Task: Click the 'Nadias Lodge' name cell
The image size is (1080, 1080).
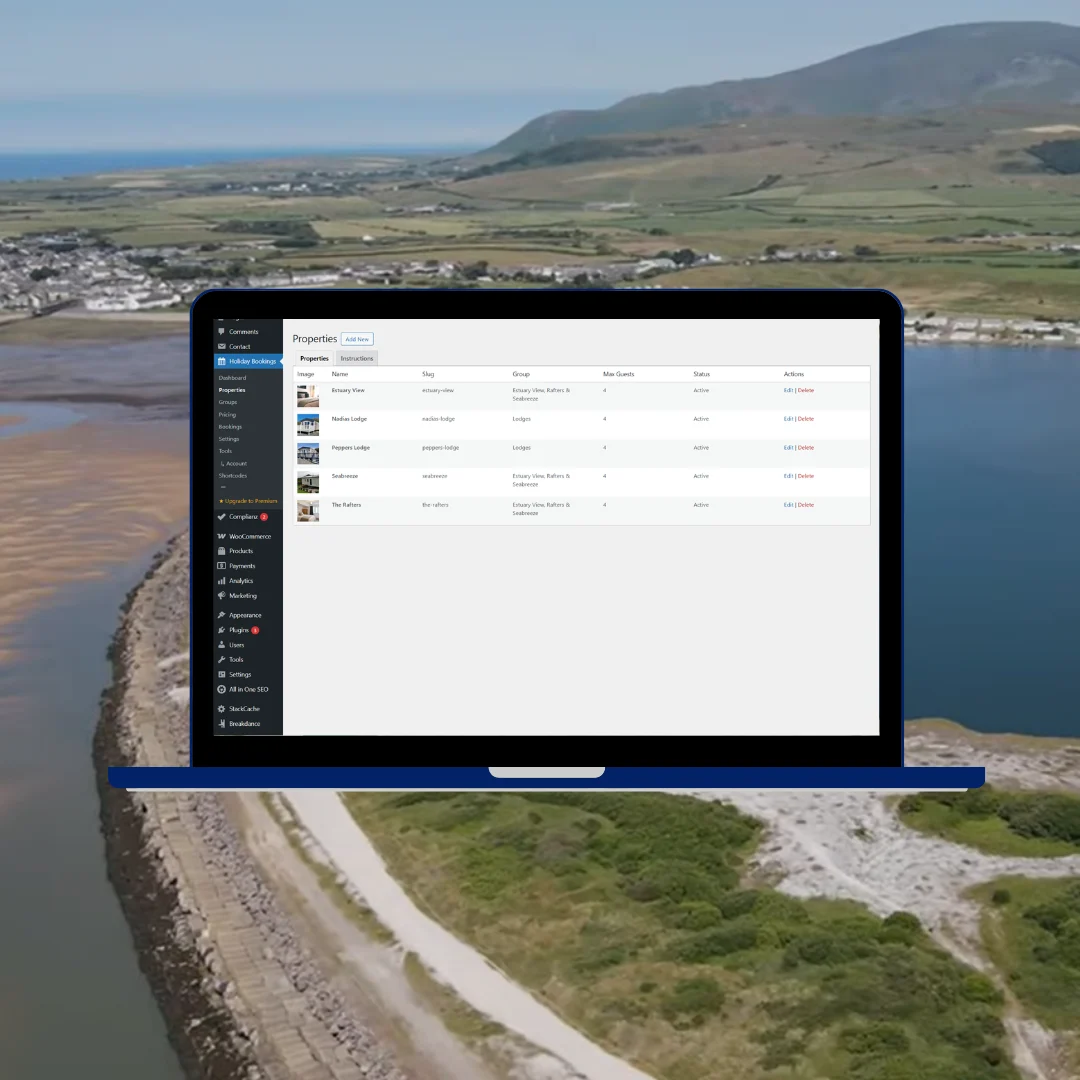Action: tap(349, 419)
